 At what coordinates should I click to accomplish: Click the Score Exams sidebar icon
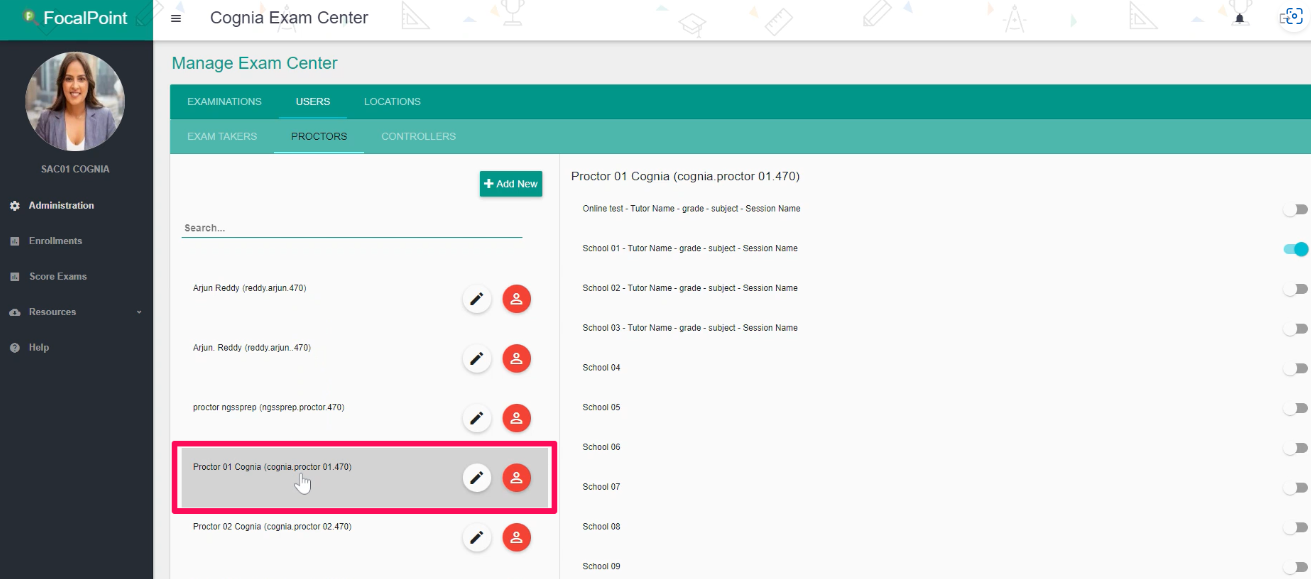pyautogui.click(x=15, y=277)
